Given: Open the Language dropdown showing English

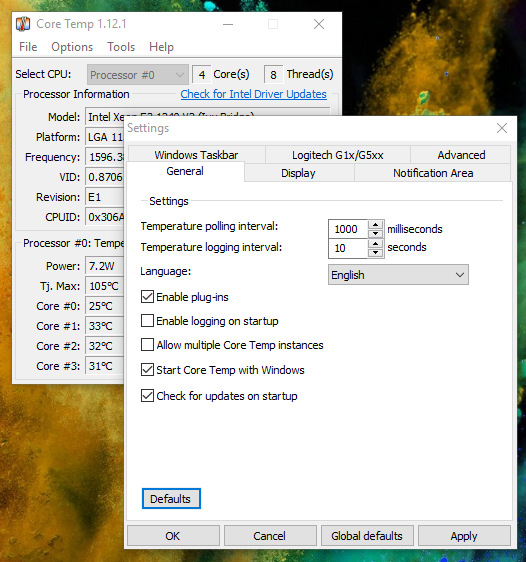Looking at the screenshot, I should (398, 275).
